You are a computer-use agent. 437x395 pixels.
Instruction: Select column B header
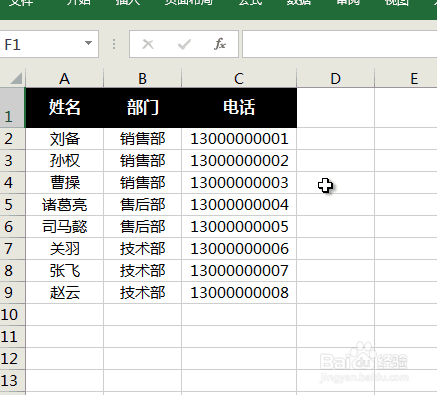pos(143,79)
